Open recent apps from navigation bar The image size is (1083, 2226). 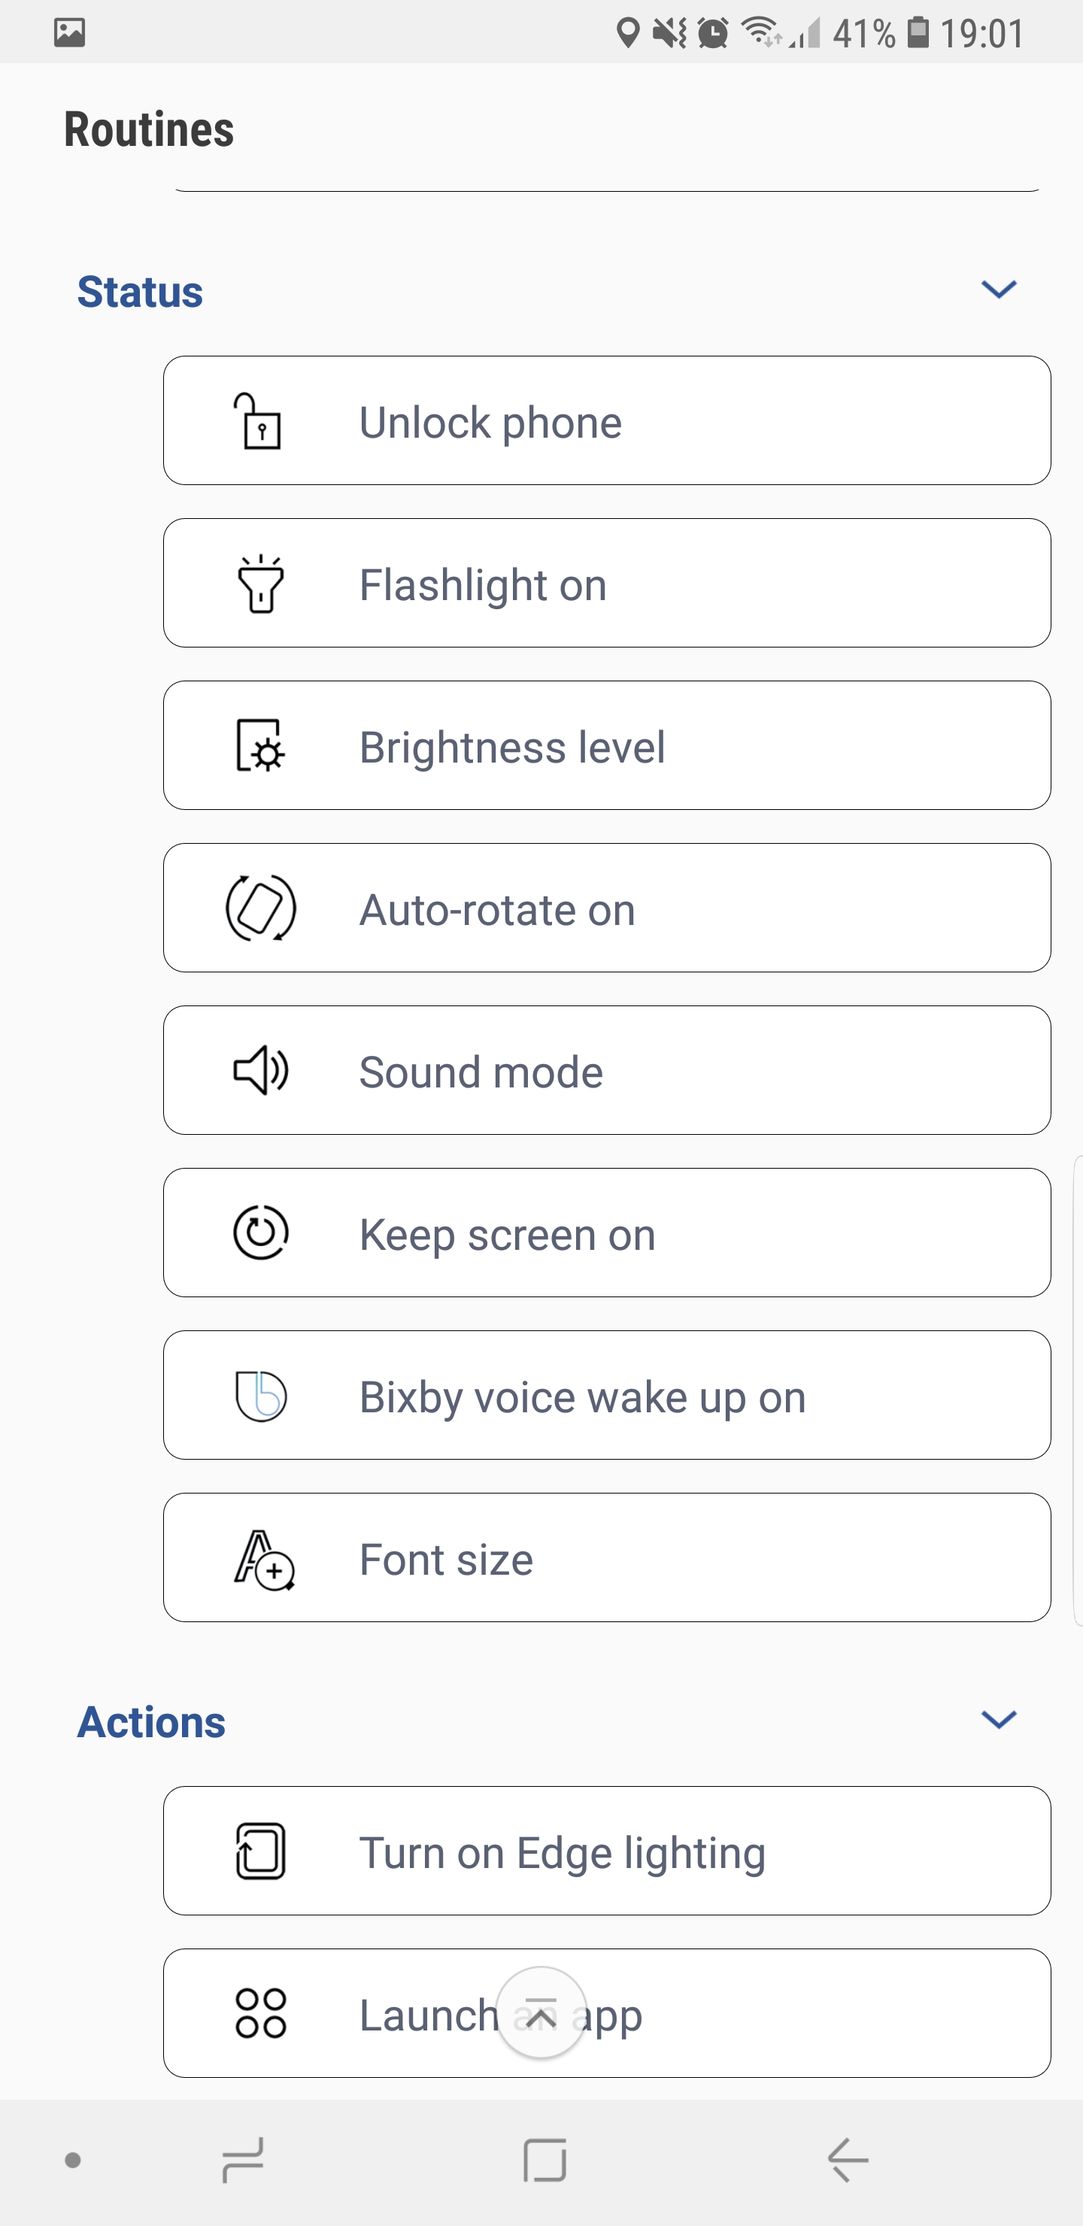tap(243, 2160)
